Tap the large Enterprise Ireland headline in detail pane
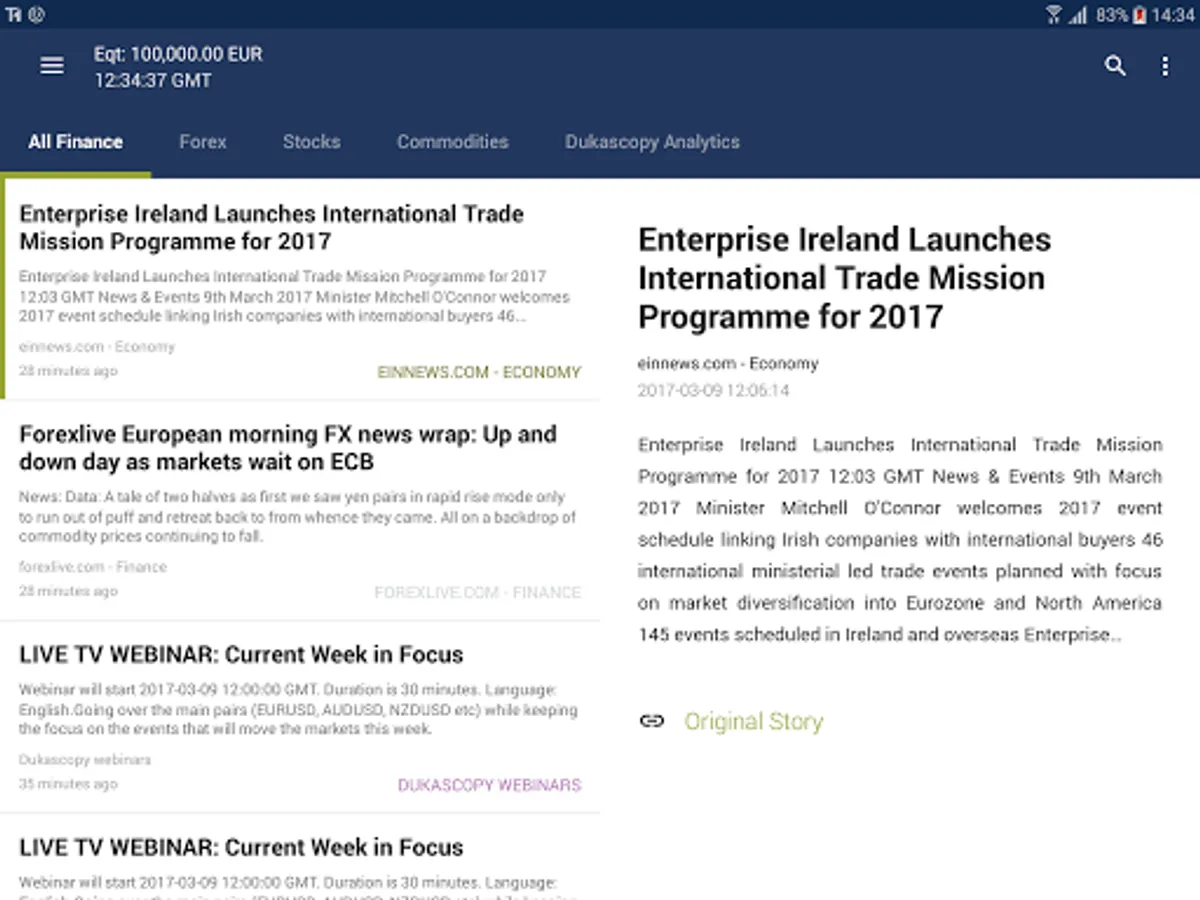The height and width of the screenshot is (900, 1200). (x=845, y=278)
